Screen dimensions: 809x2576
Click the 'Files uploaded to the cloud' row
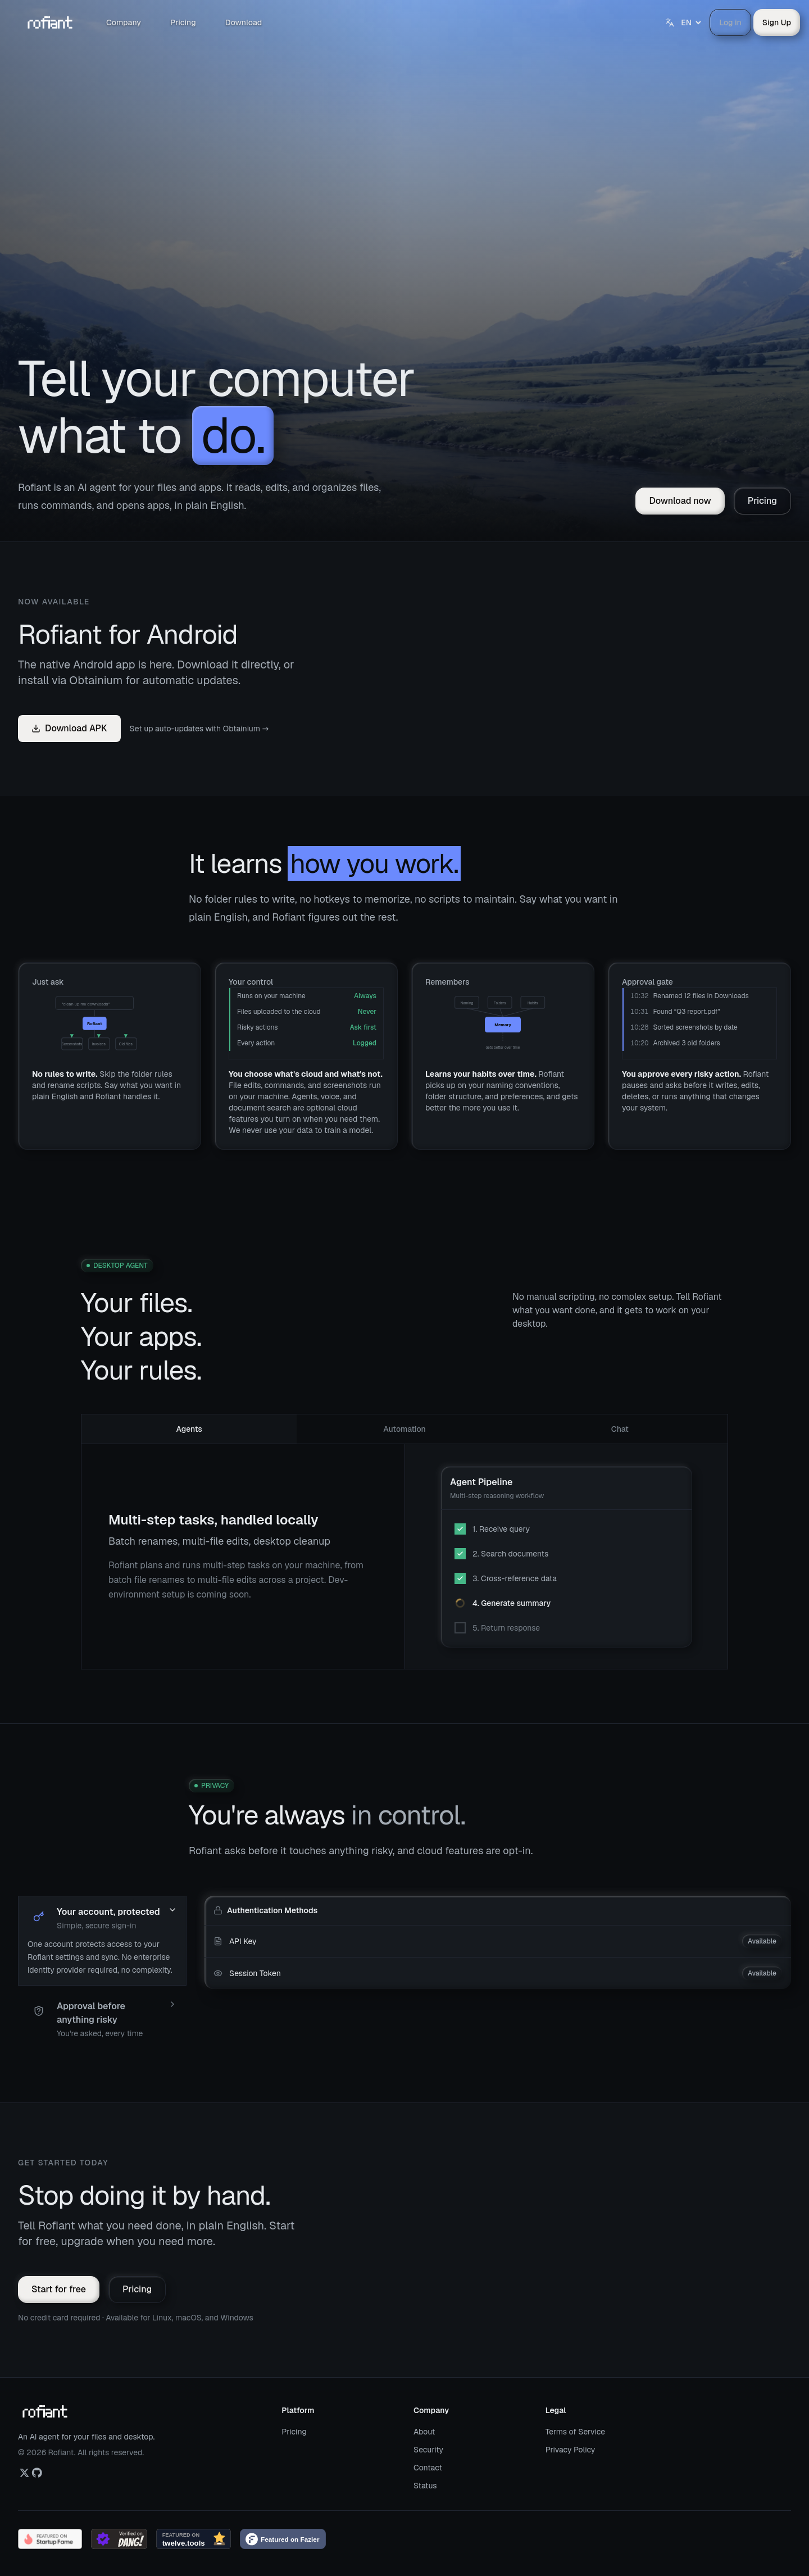click(306, 1012)
